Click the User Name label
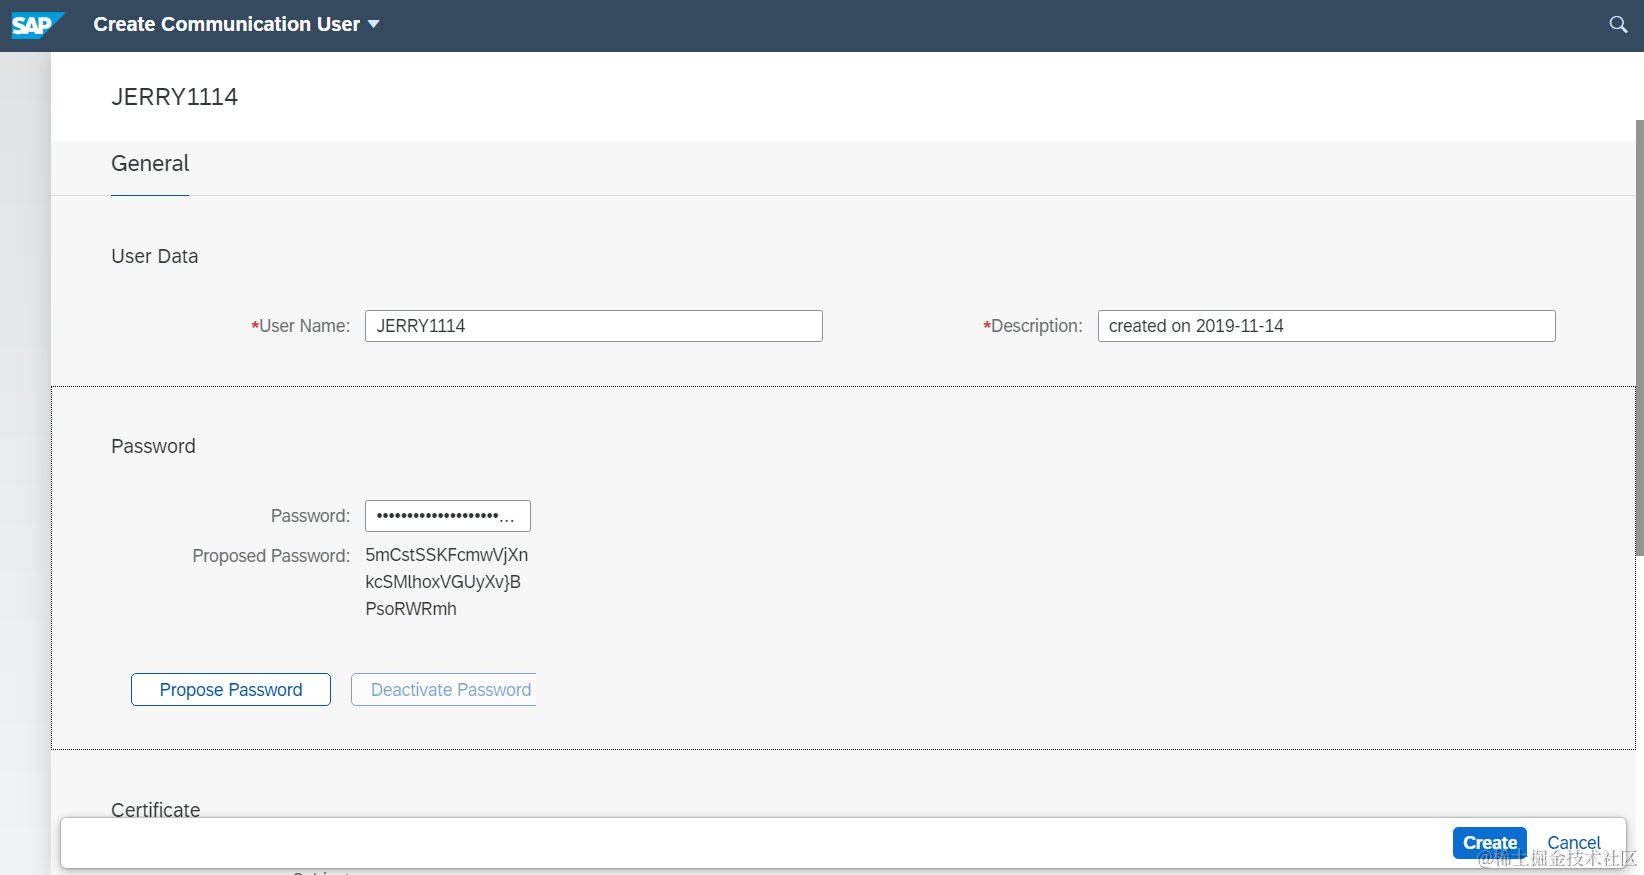Image resolution: width=1644 pixels, height=875 pixels. click(301, 326)
